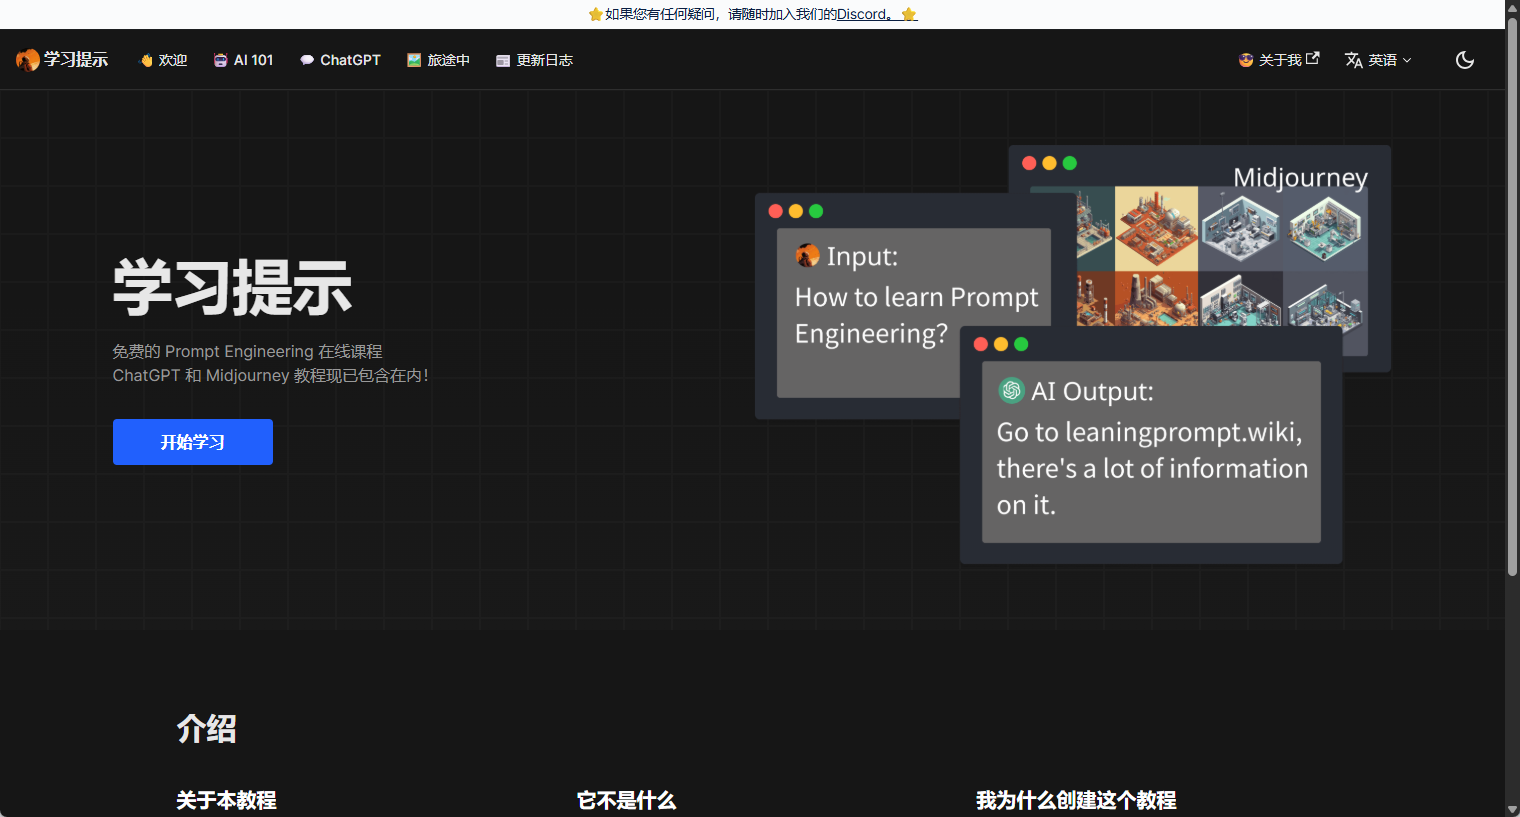Click the ChatGPT logo icon by AI Output
1520x817 pixels.
[1011, 390]
